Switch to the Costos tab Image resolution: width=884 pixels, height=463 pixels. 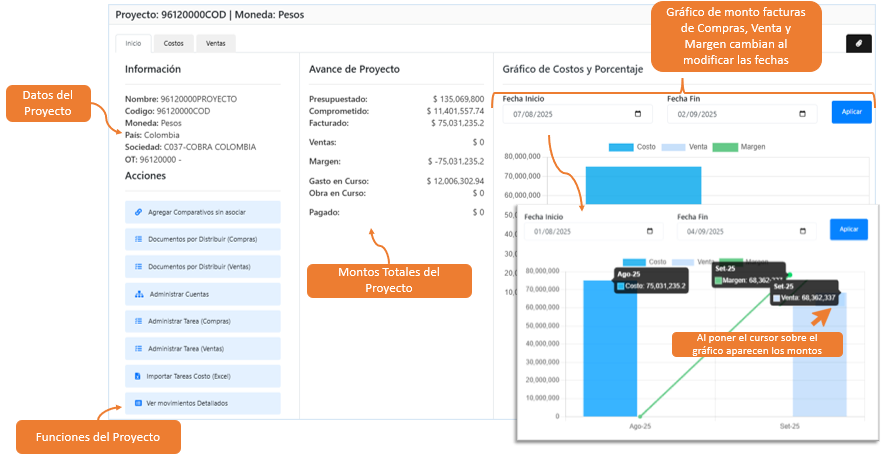click(173, 43)
